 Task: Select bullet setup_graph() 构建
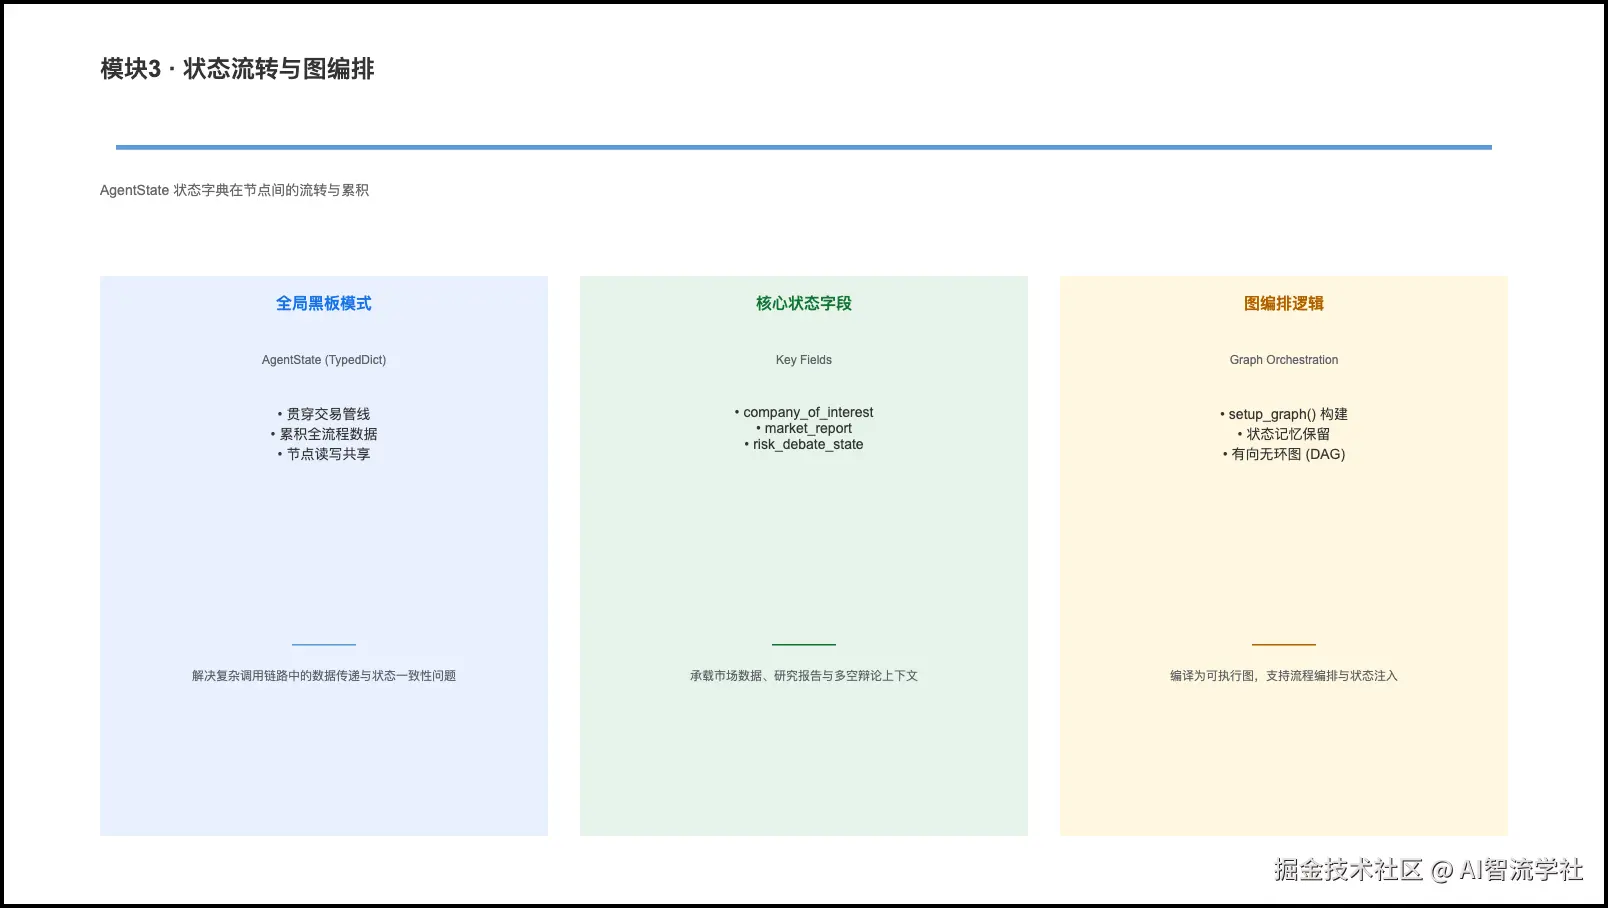(x=1284, y=414)
